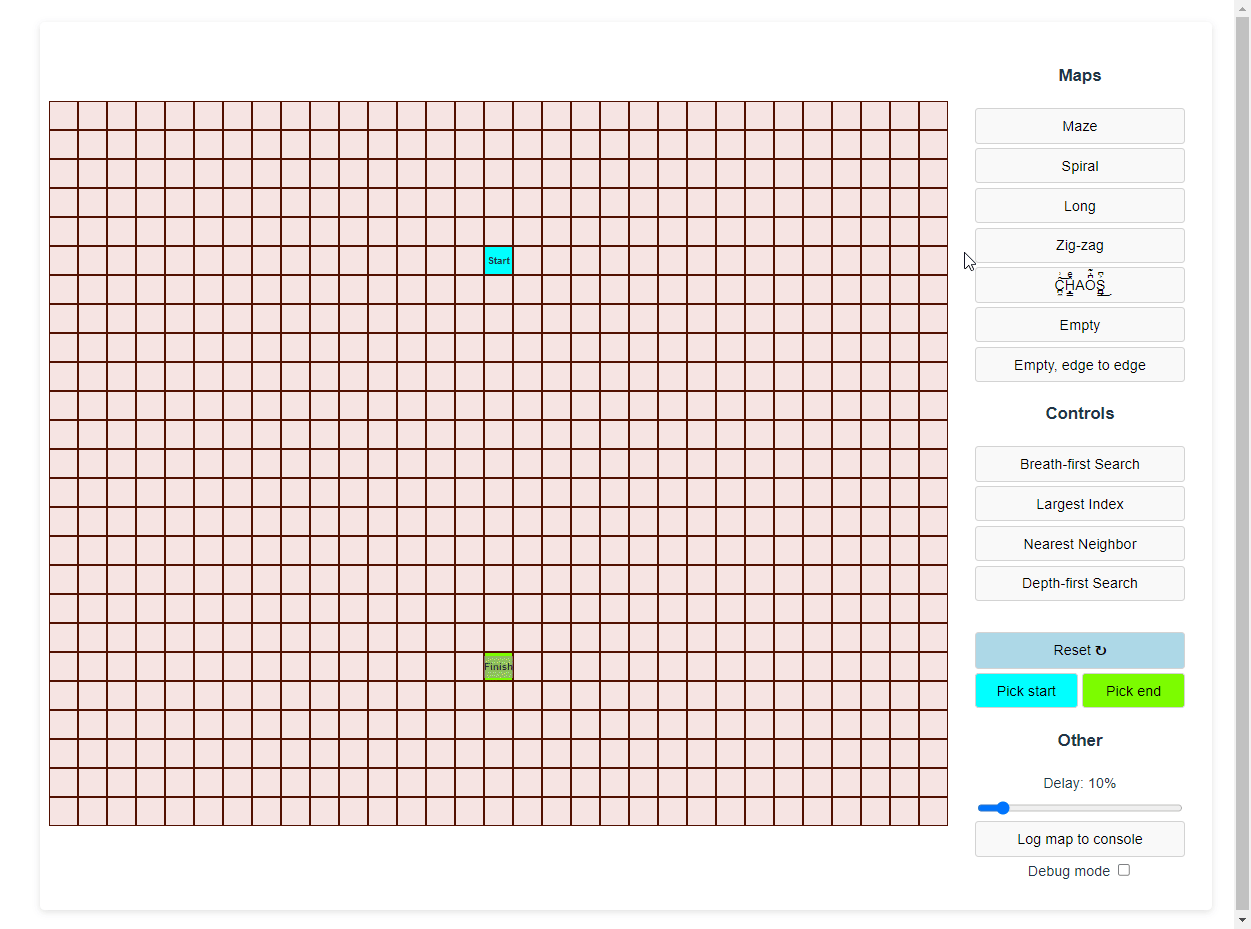The width and height of the screenshot is (1251, 929).
Task: Click the scrollbar down arrow
Action: (x=1242, y=920)
